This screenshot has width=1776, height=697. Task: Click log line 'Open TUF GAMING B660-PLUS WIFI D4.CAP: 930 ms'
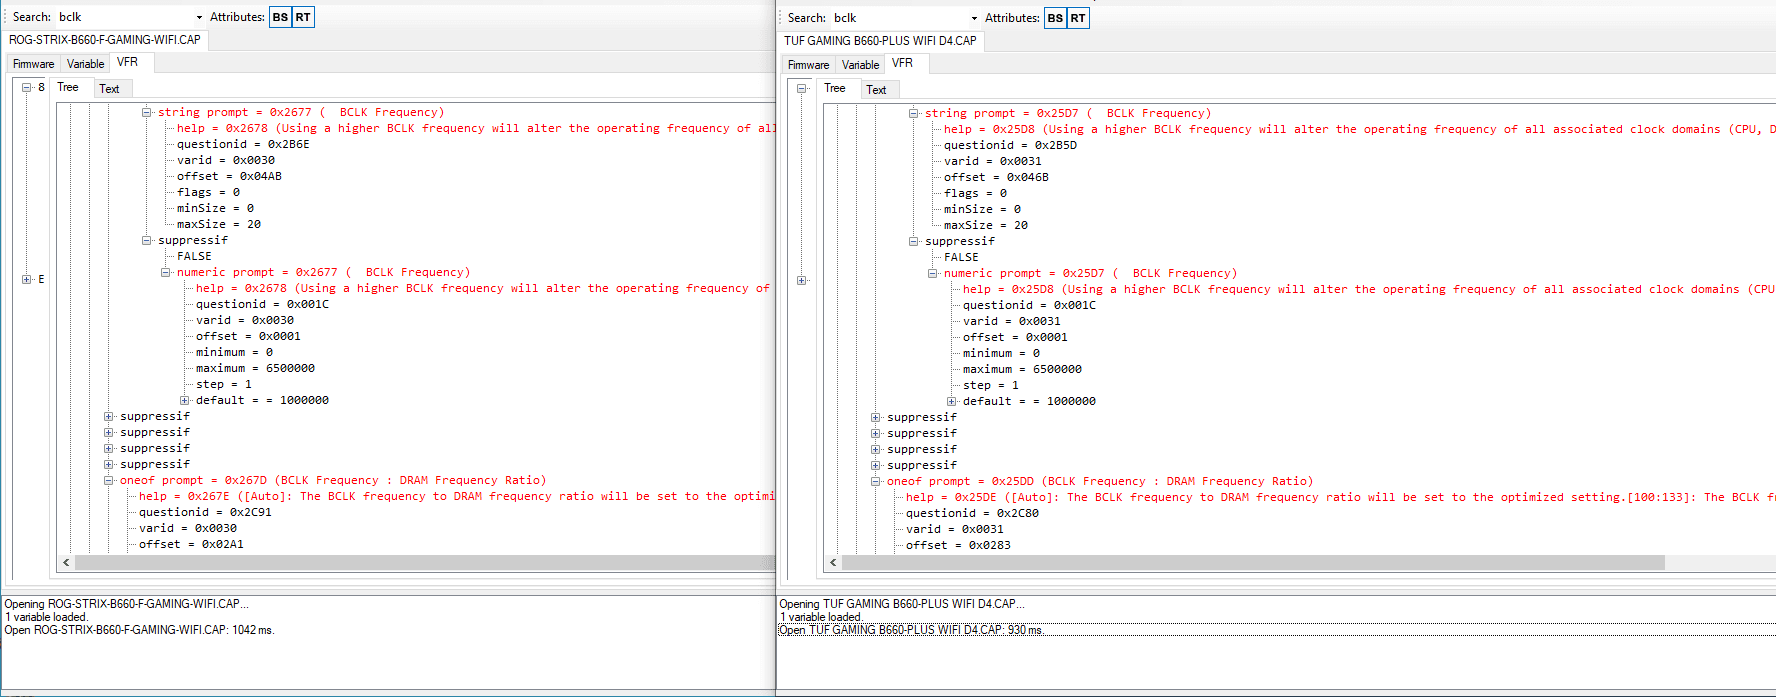tap(911, 630)
